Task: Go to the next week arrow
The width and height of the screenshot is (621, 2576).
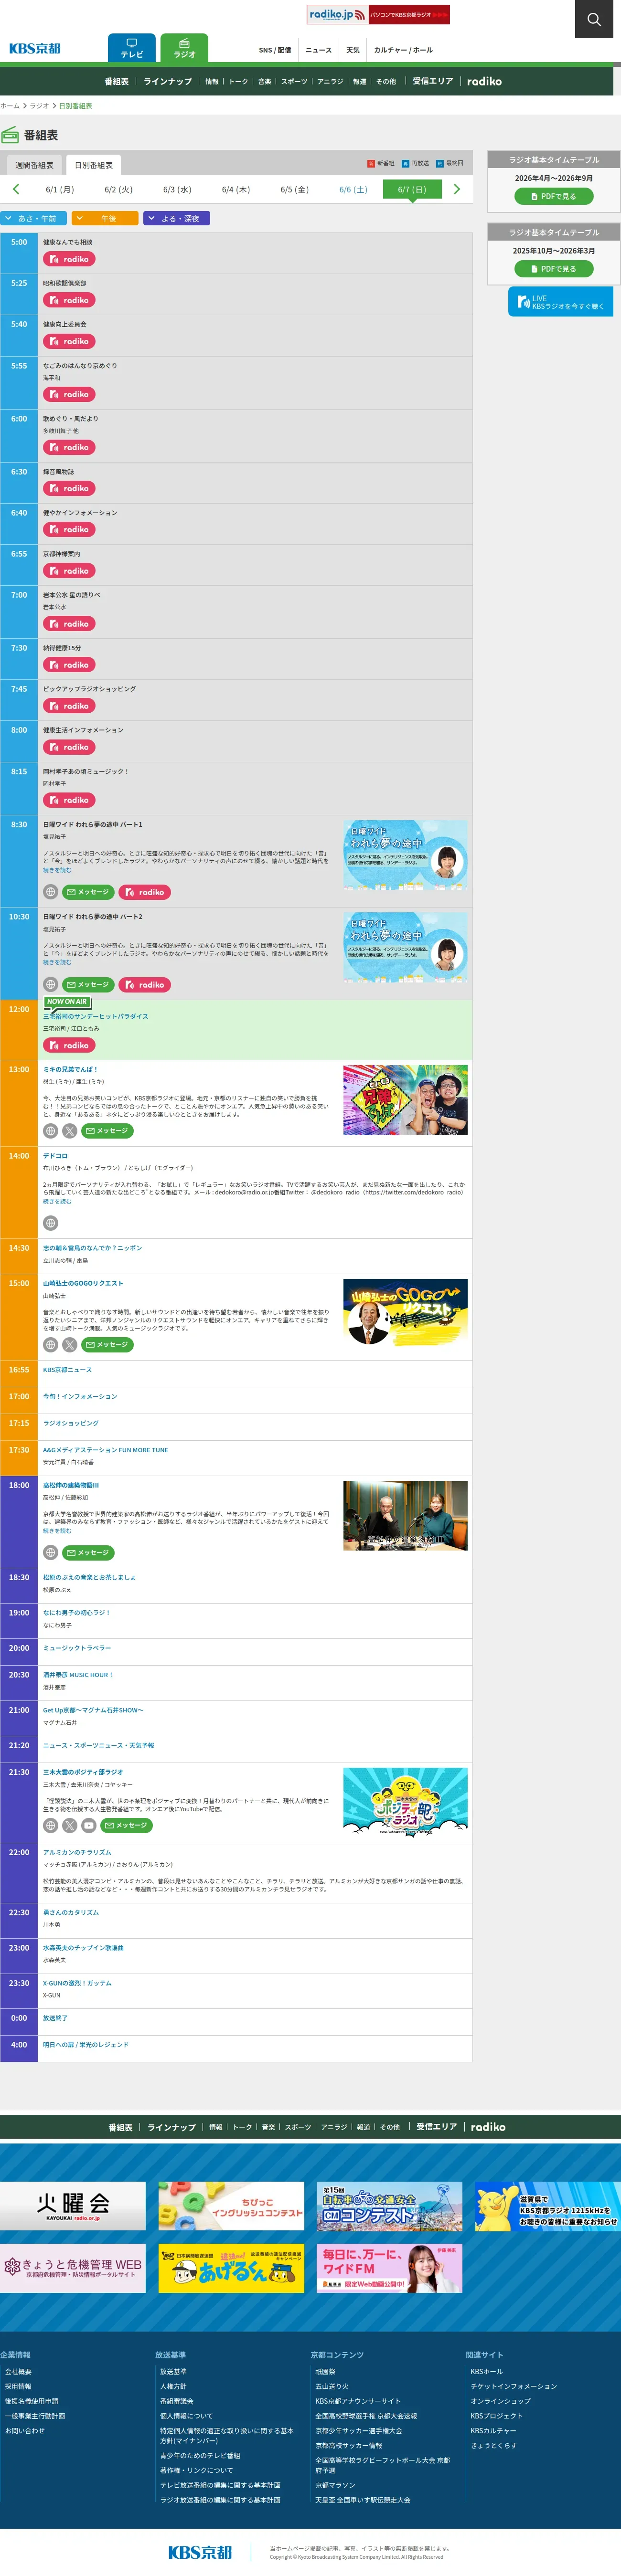Action: click(x=457, y=189)
